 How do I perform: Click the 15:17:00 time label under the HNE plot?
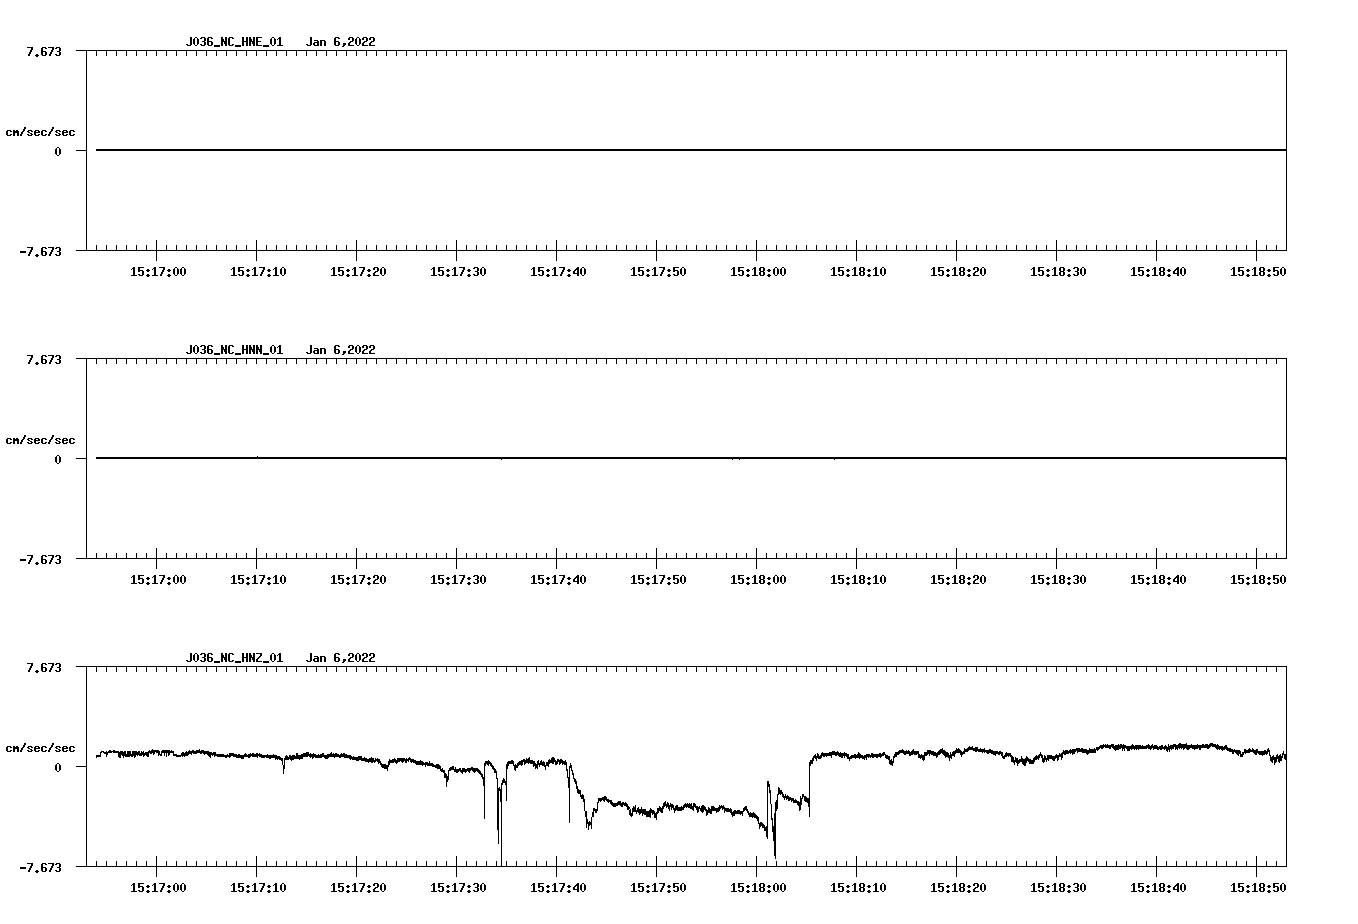tap(158, 271)
